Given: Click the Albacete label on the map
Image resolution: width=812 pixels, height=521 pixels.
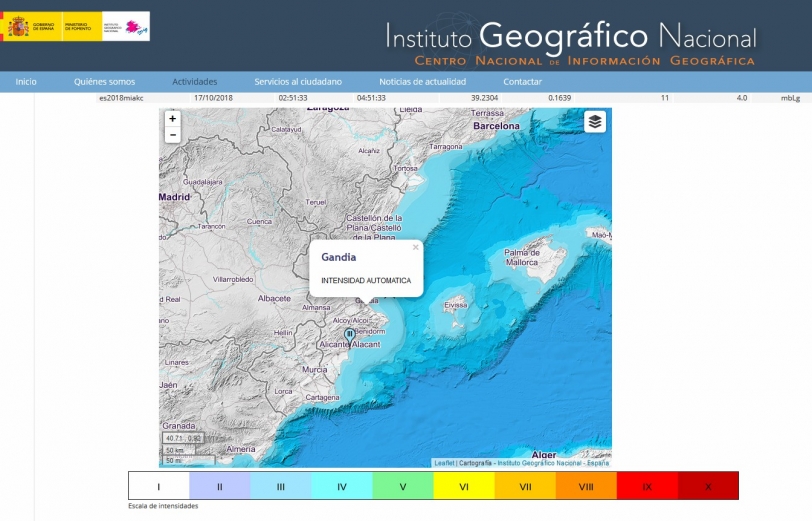Looking at the screenshot, I should click(274, 298).
